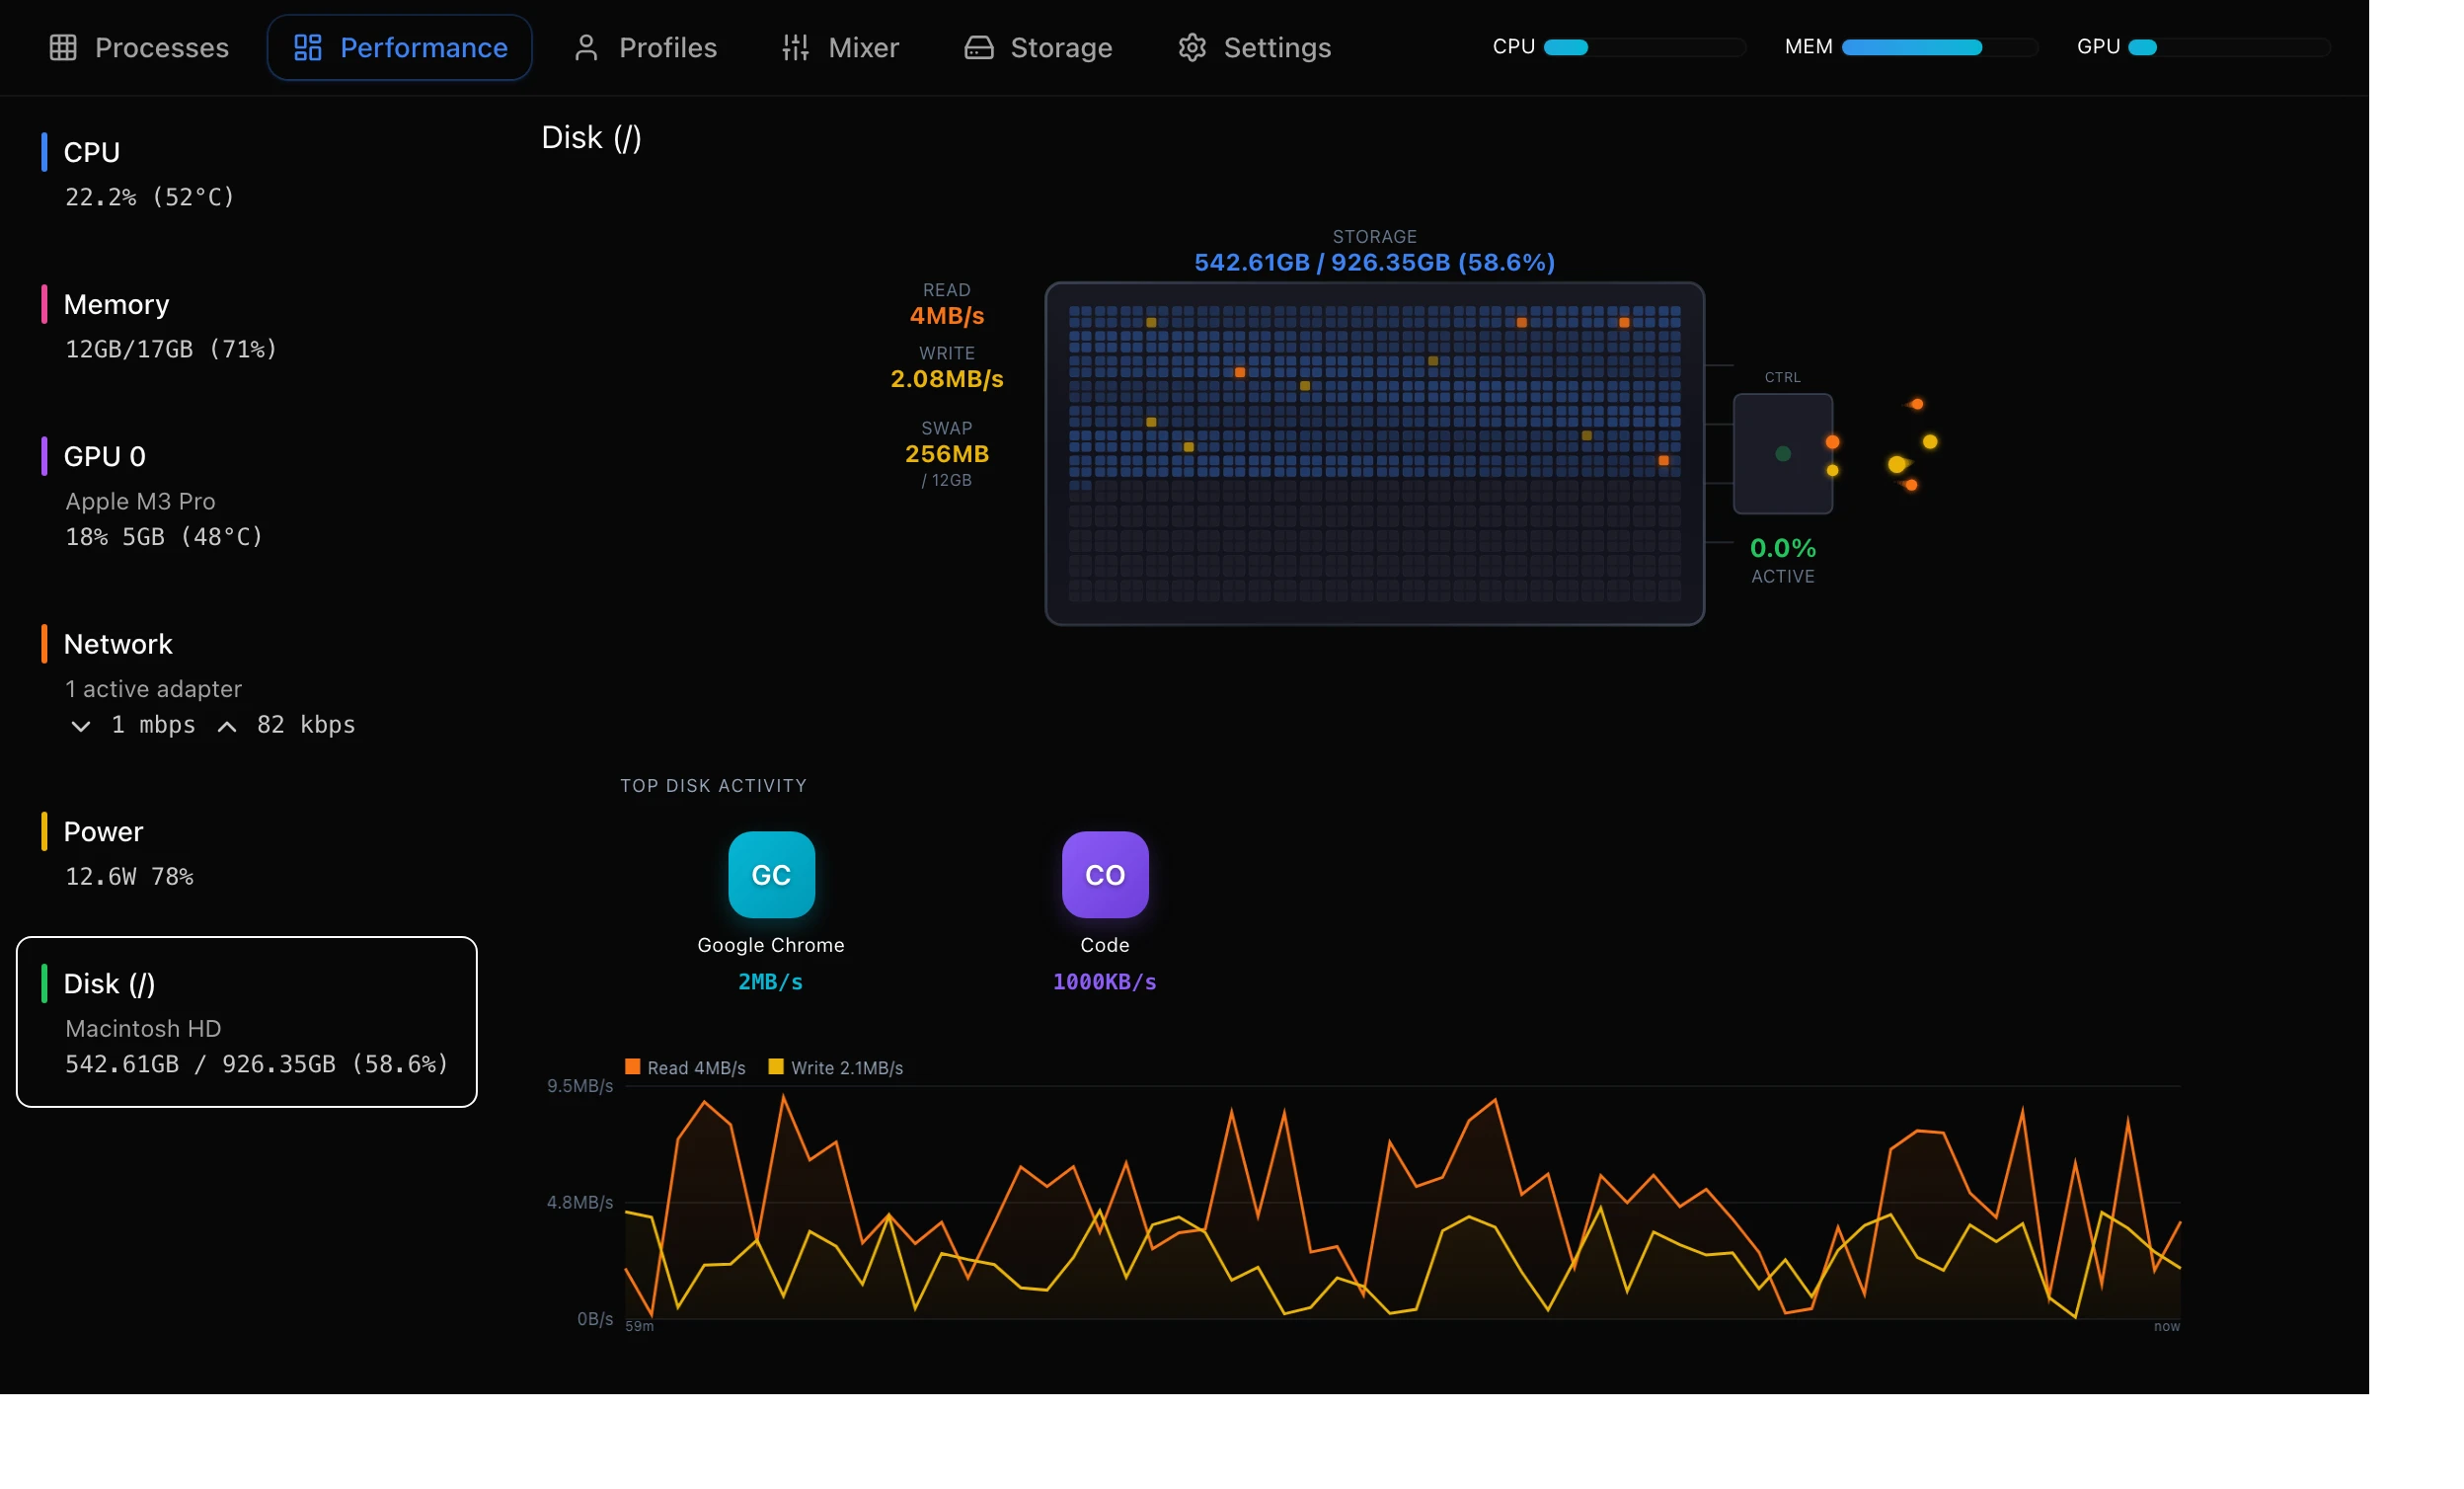Click the '0.0%' ACTIVE value
The image size is (2464, 1489).
click(1783, 548)
